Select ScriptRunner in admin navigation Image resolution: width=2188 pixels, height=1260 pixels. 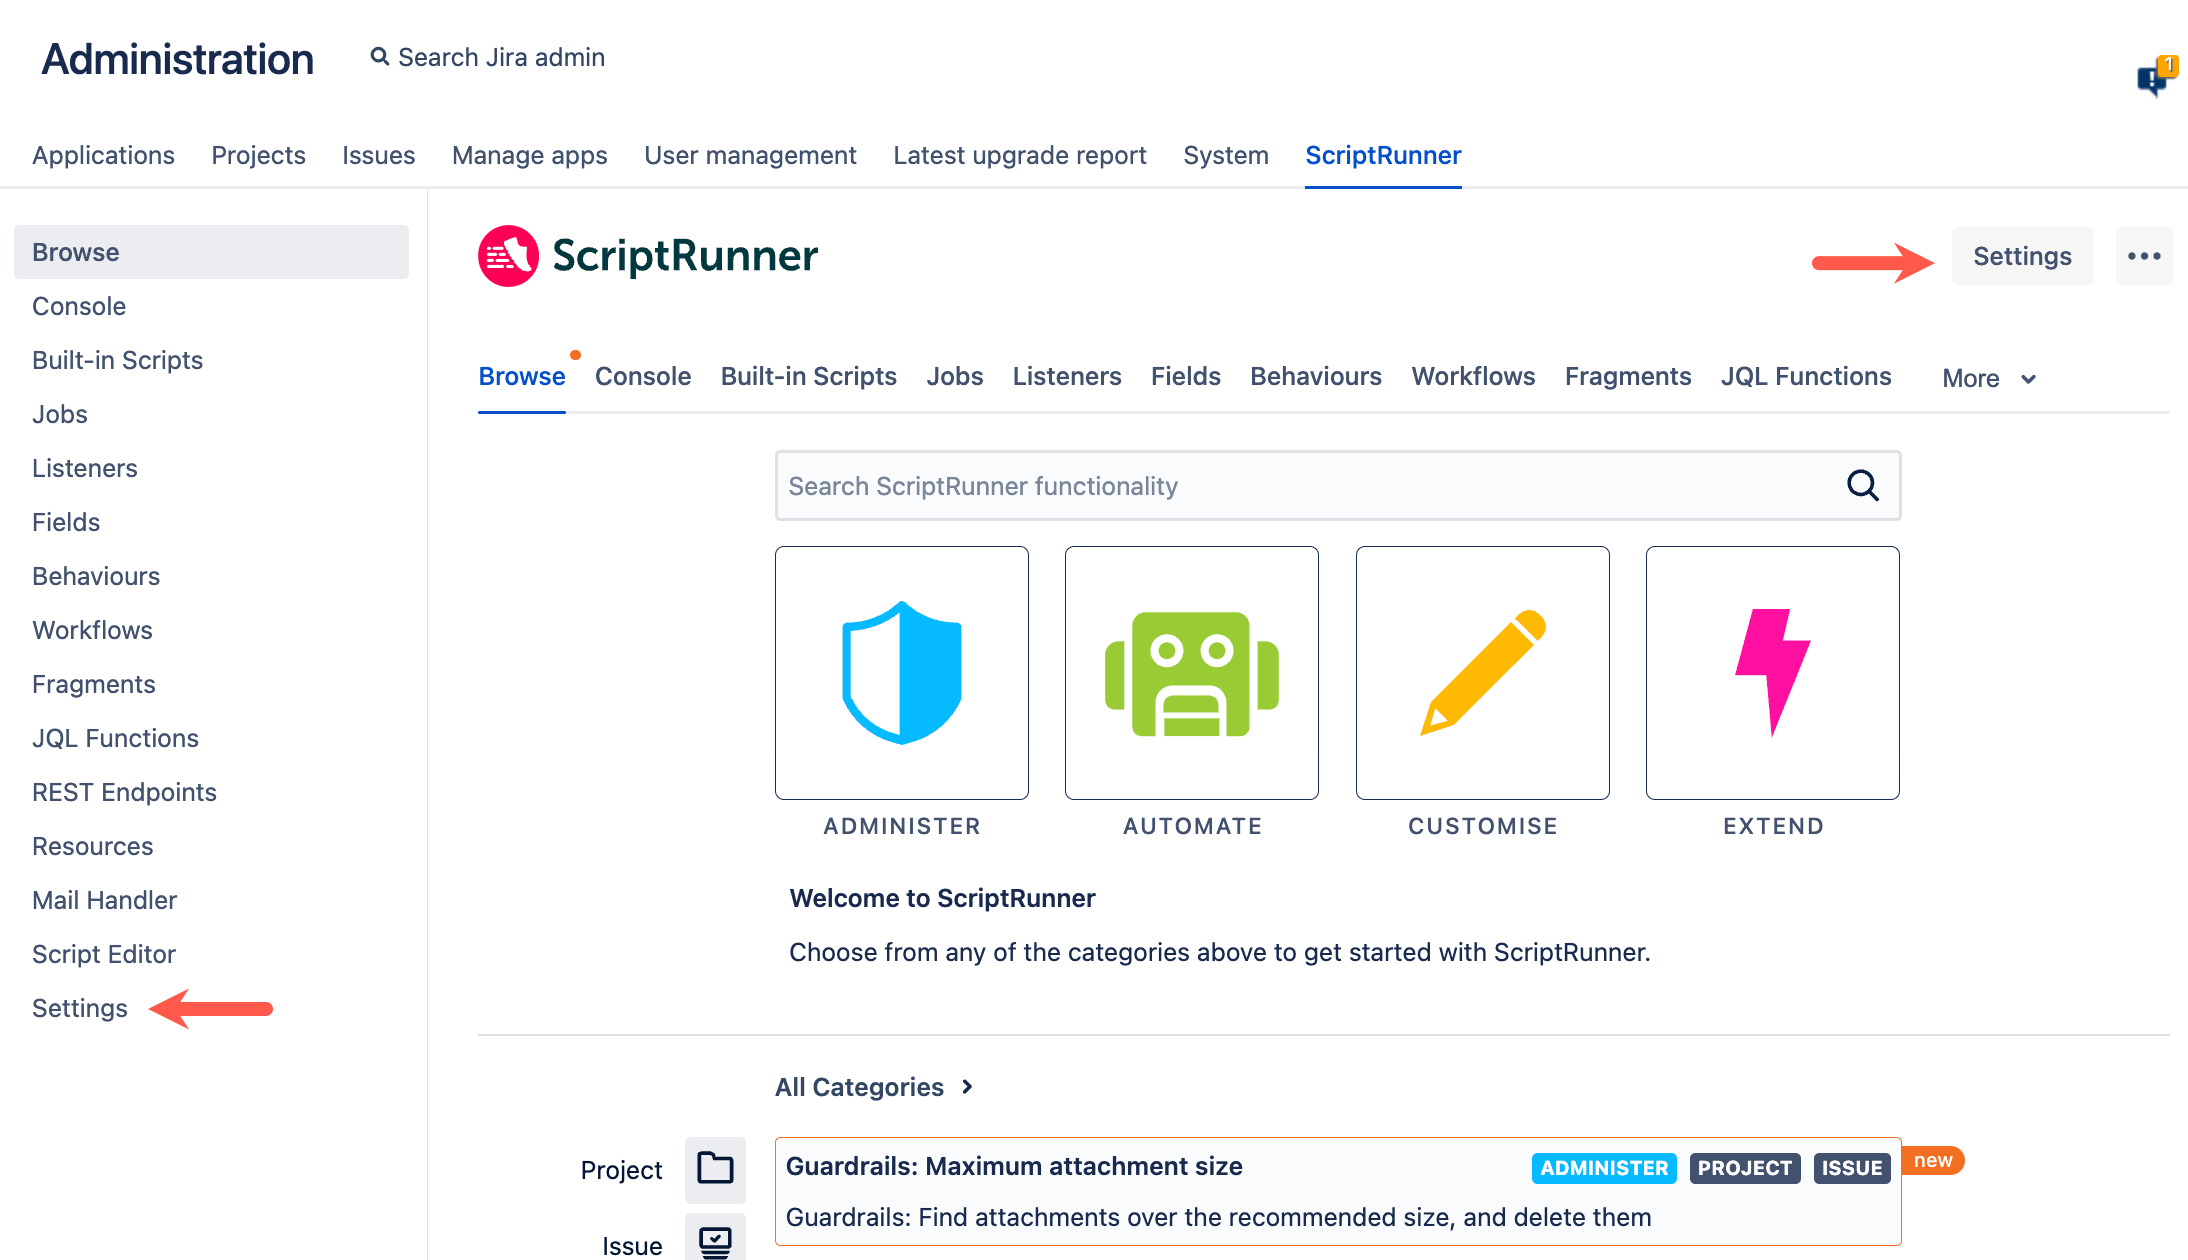point(1383,155)
